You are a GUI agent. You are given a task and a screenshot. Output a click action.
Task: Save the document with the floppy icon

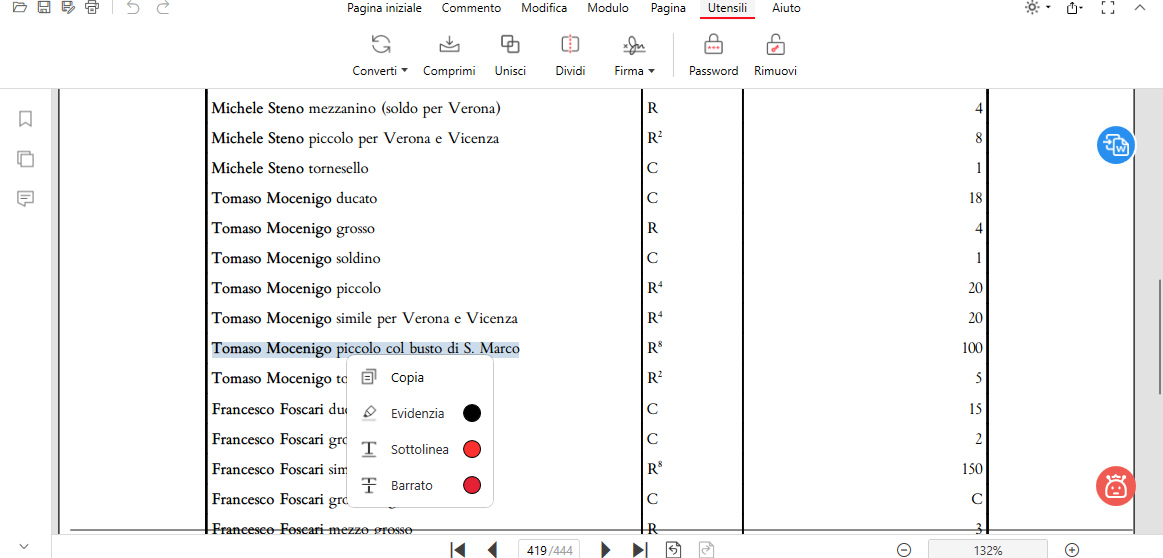click(44, 8)
